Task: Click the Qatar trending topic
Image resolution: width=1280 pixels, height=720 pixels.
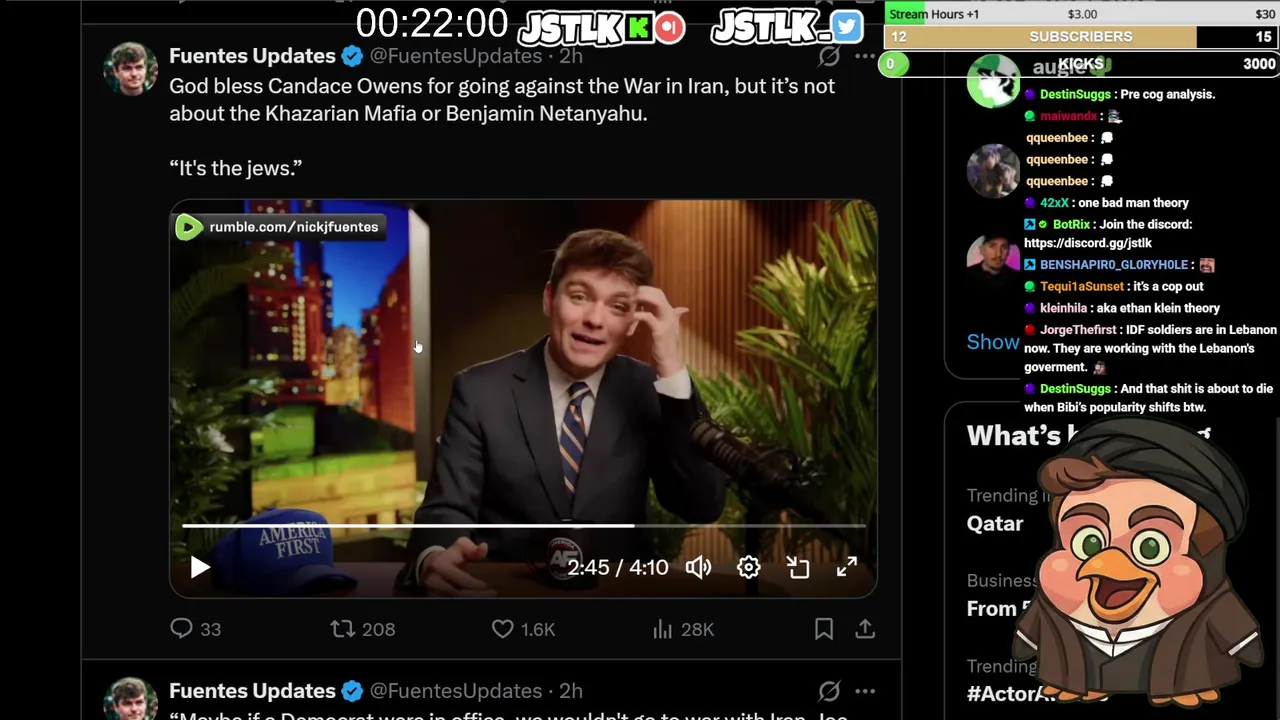Action: point(995,523)
